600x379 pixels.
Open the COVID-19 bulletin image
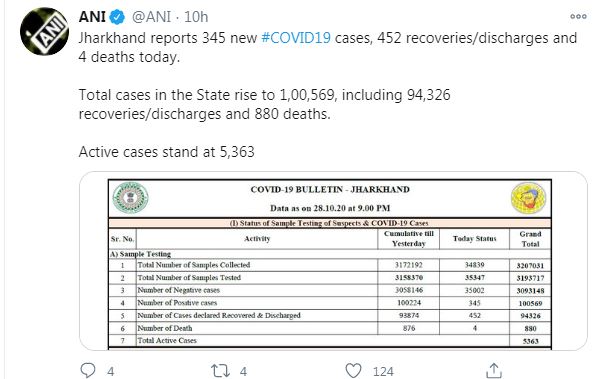[x=333, y=261]
